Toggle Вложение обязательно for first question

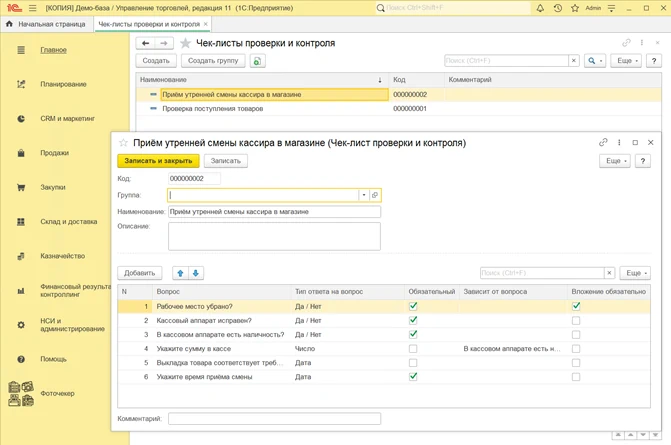[x=576, y=307]
